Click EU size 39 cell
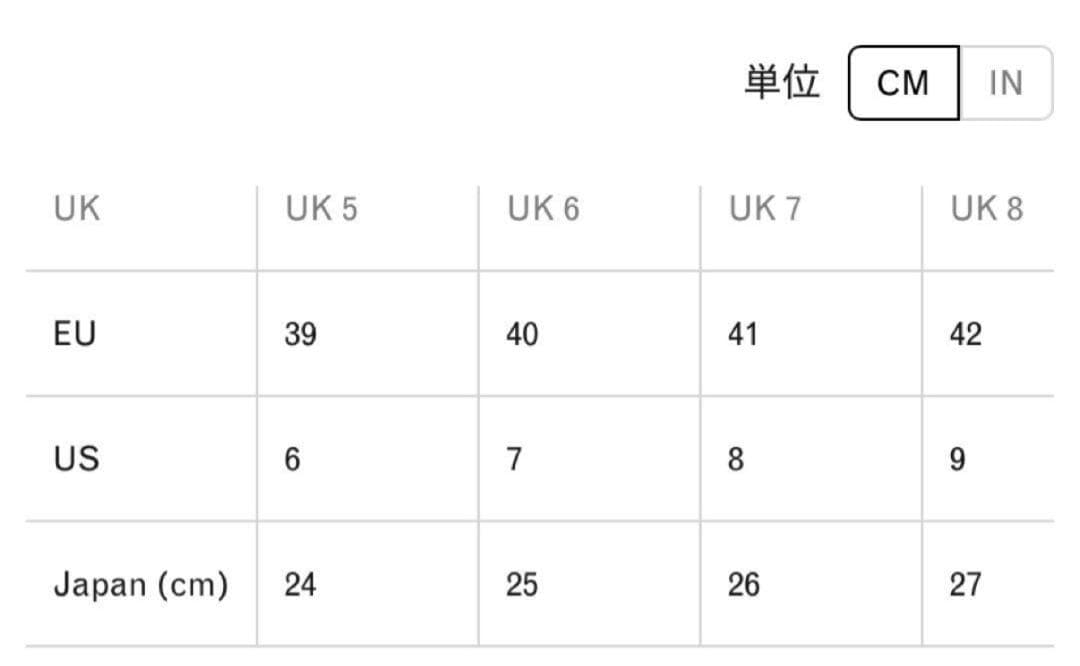 click(x=300, y=334)
